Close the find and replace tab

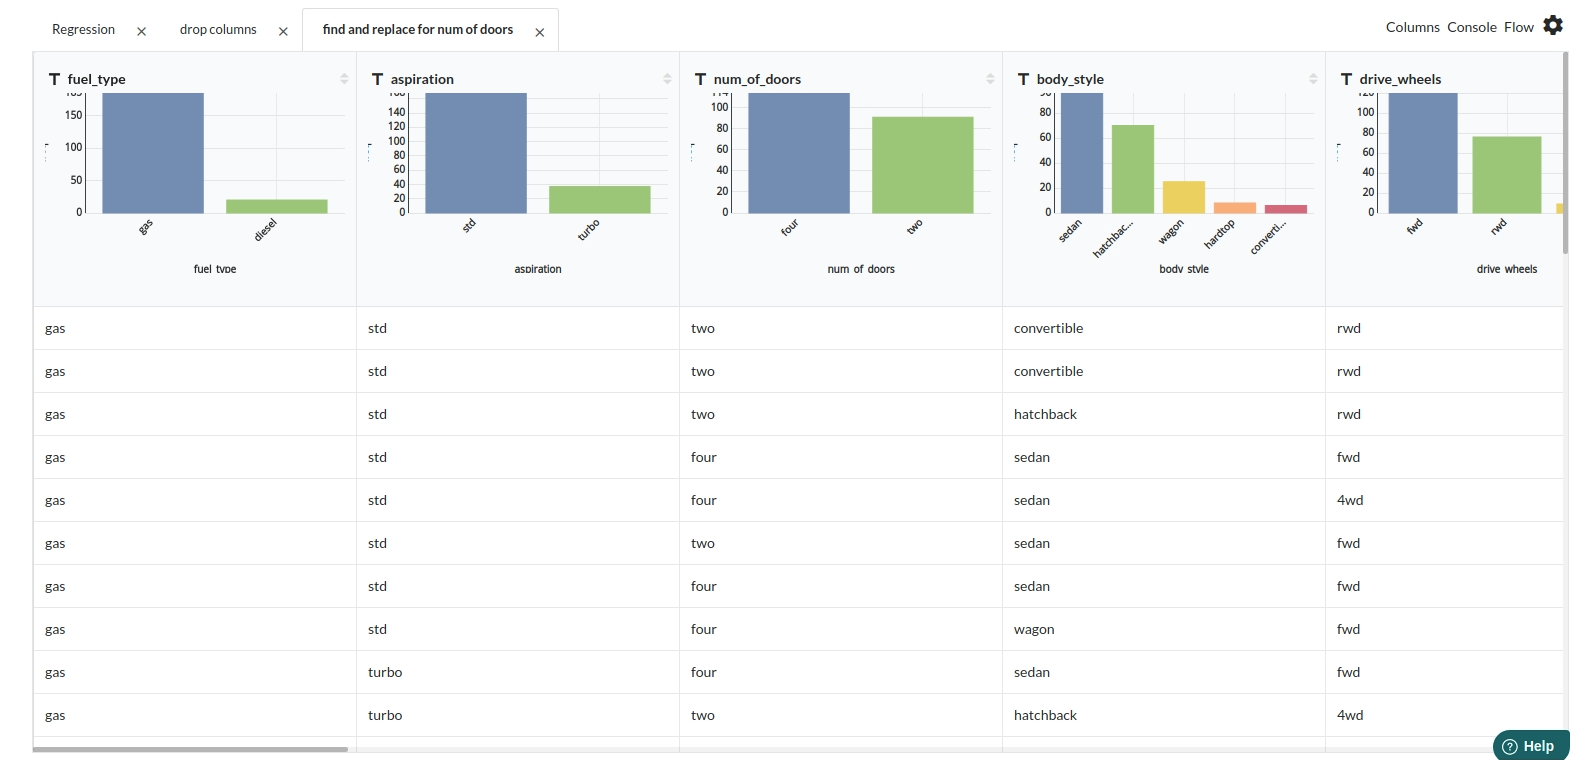click(540, 33)
